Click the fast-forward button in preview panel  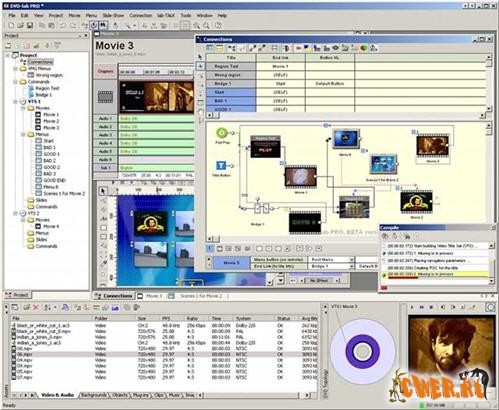point(421,307)
